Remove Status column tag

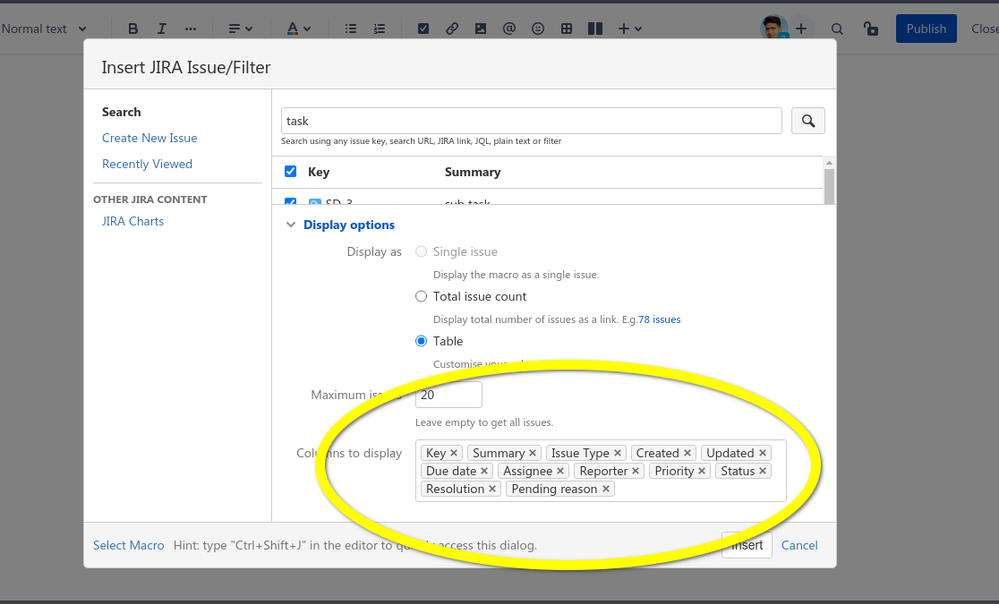point(763,471)
